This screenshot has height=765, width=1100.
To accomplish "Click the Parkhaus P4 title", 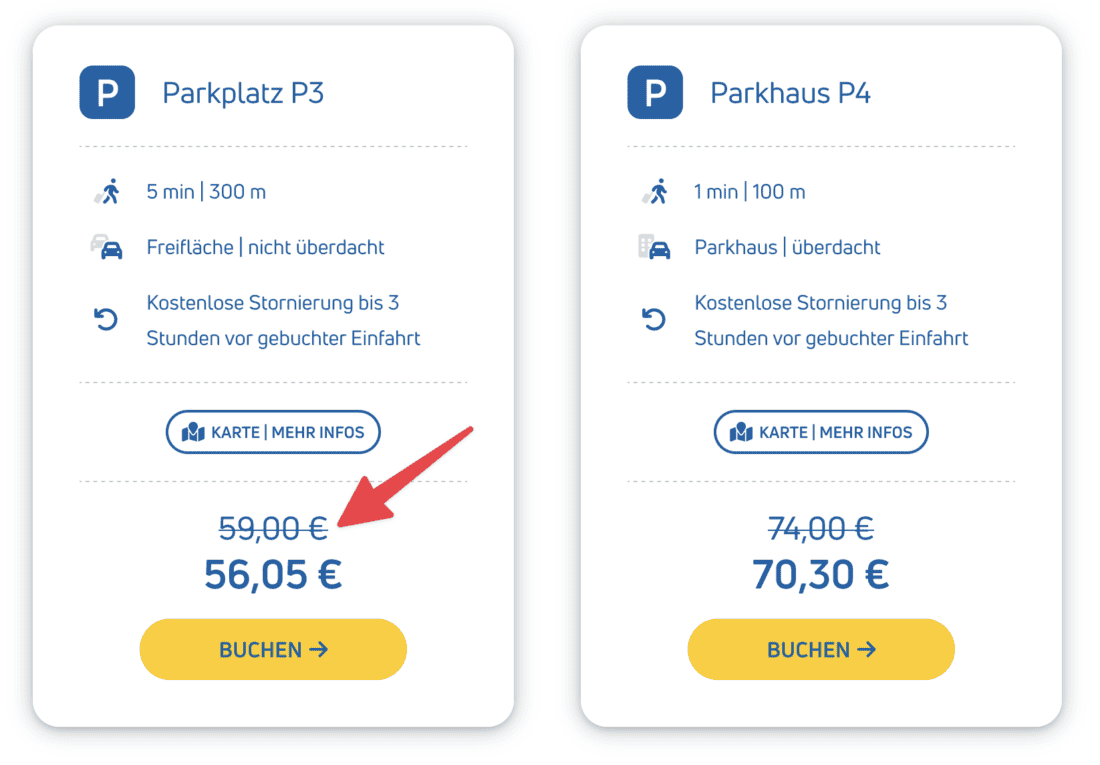I will tap(790, 93).
